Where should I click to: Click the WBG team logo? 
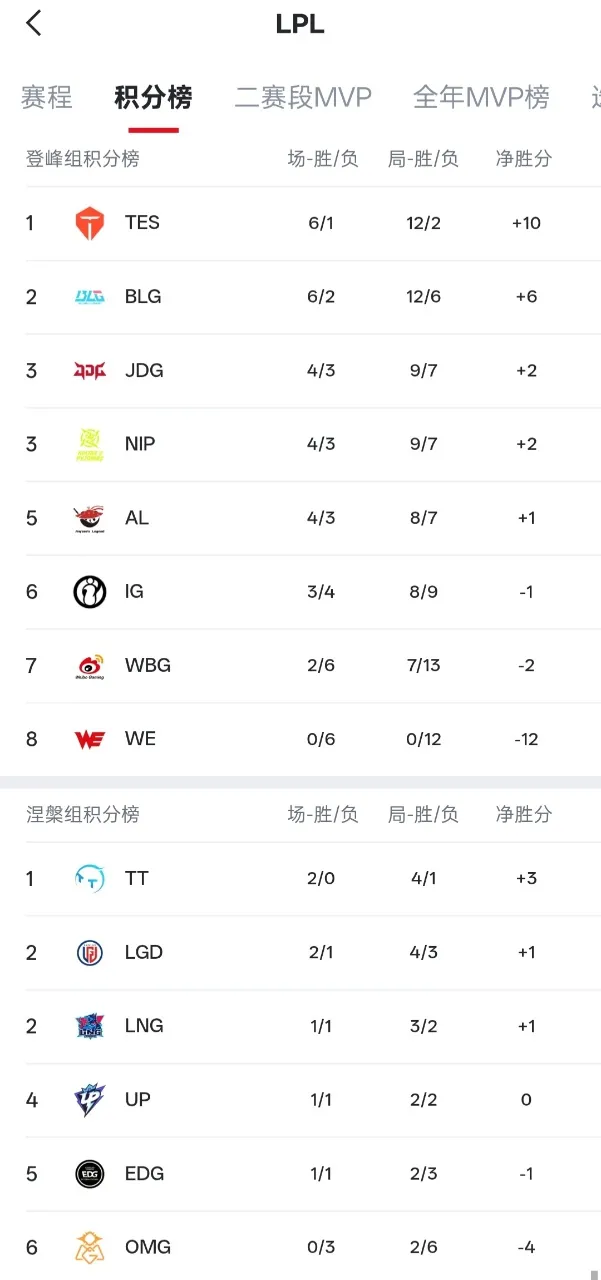pos(89,666)
